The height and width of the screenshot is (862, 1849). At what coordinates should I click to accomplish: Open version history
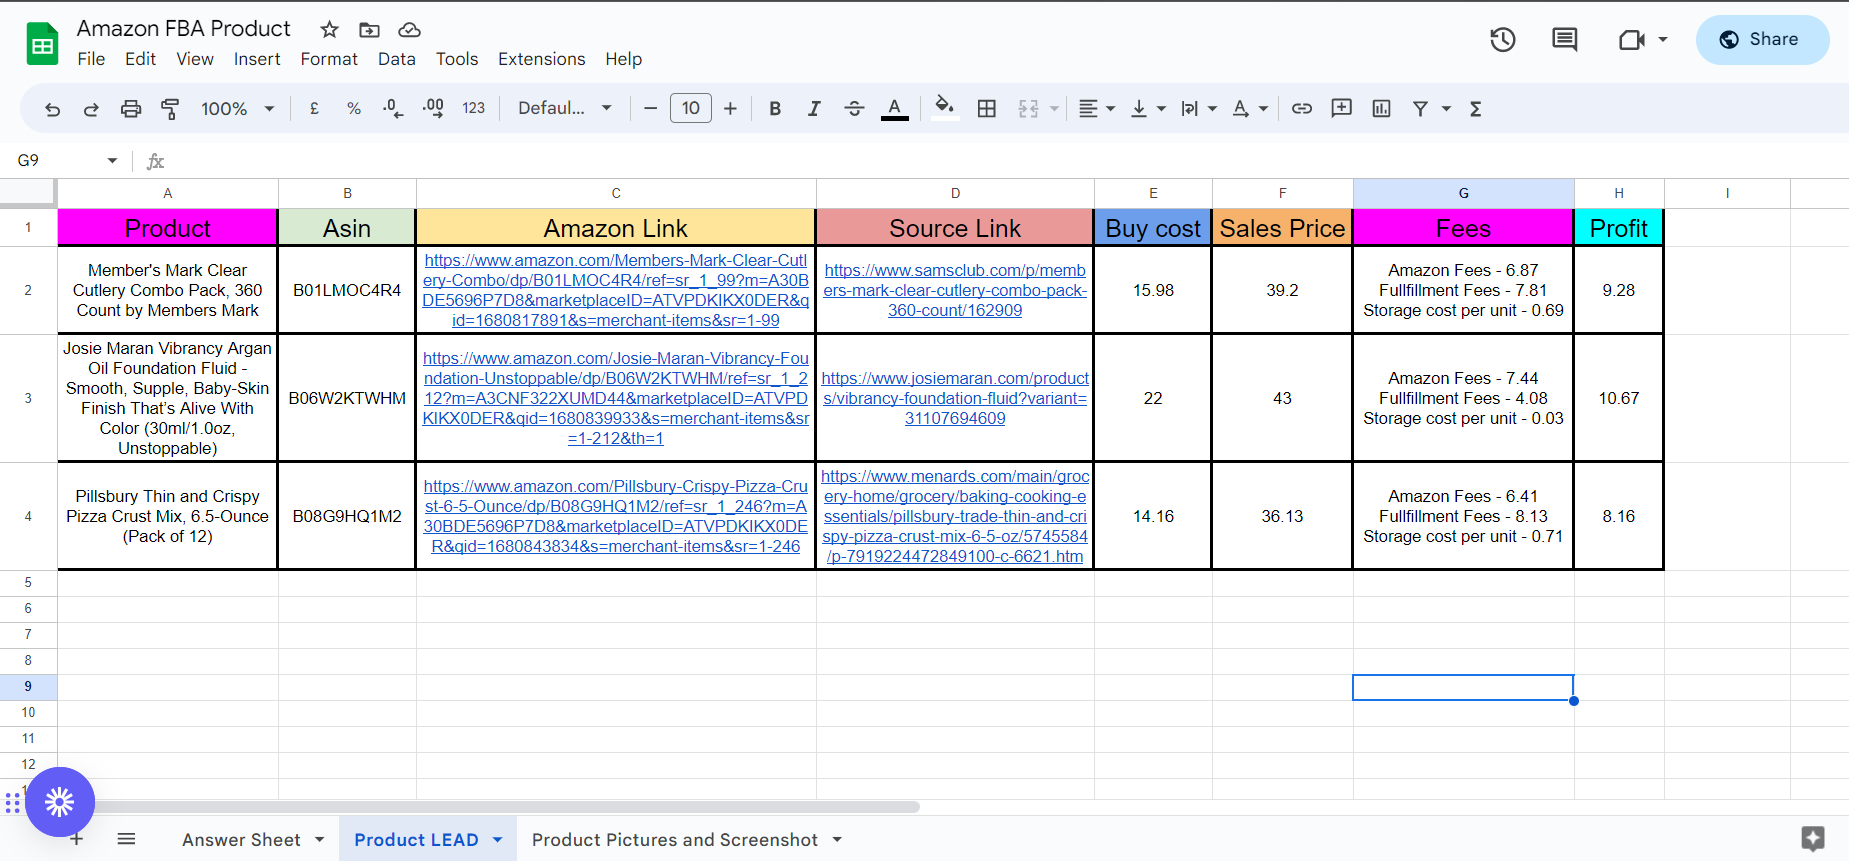pos(1503,40)
